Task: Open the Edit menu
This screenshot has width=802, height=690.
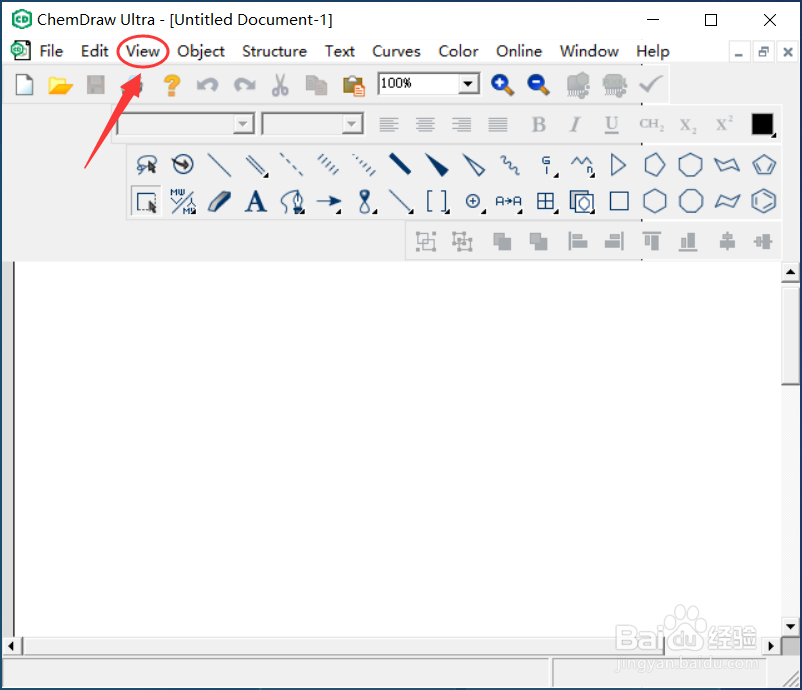Action: [95, 51]
